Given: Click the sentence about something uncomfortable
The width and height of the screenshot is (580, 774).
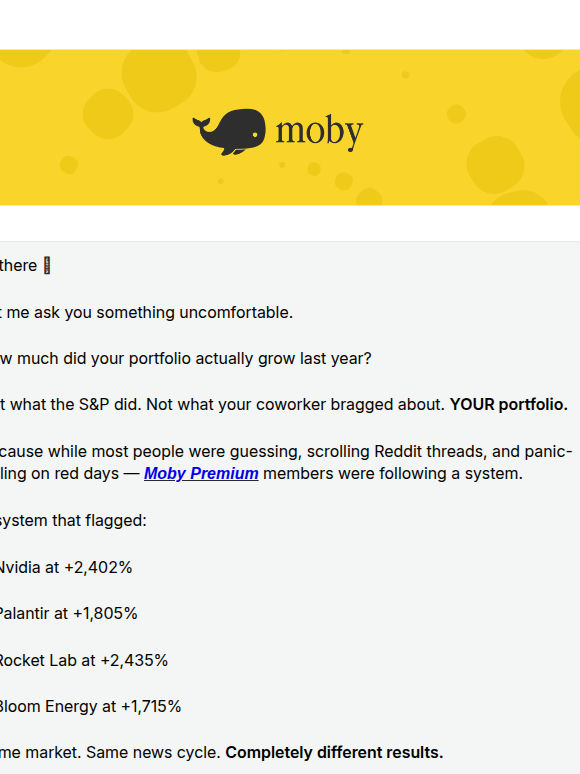Looking at the screenshot, I should pyautogui.click(x=147, y=313).
